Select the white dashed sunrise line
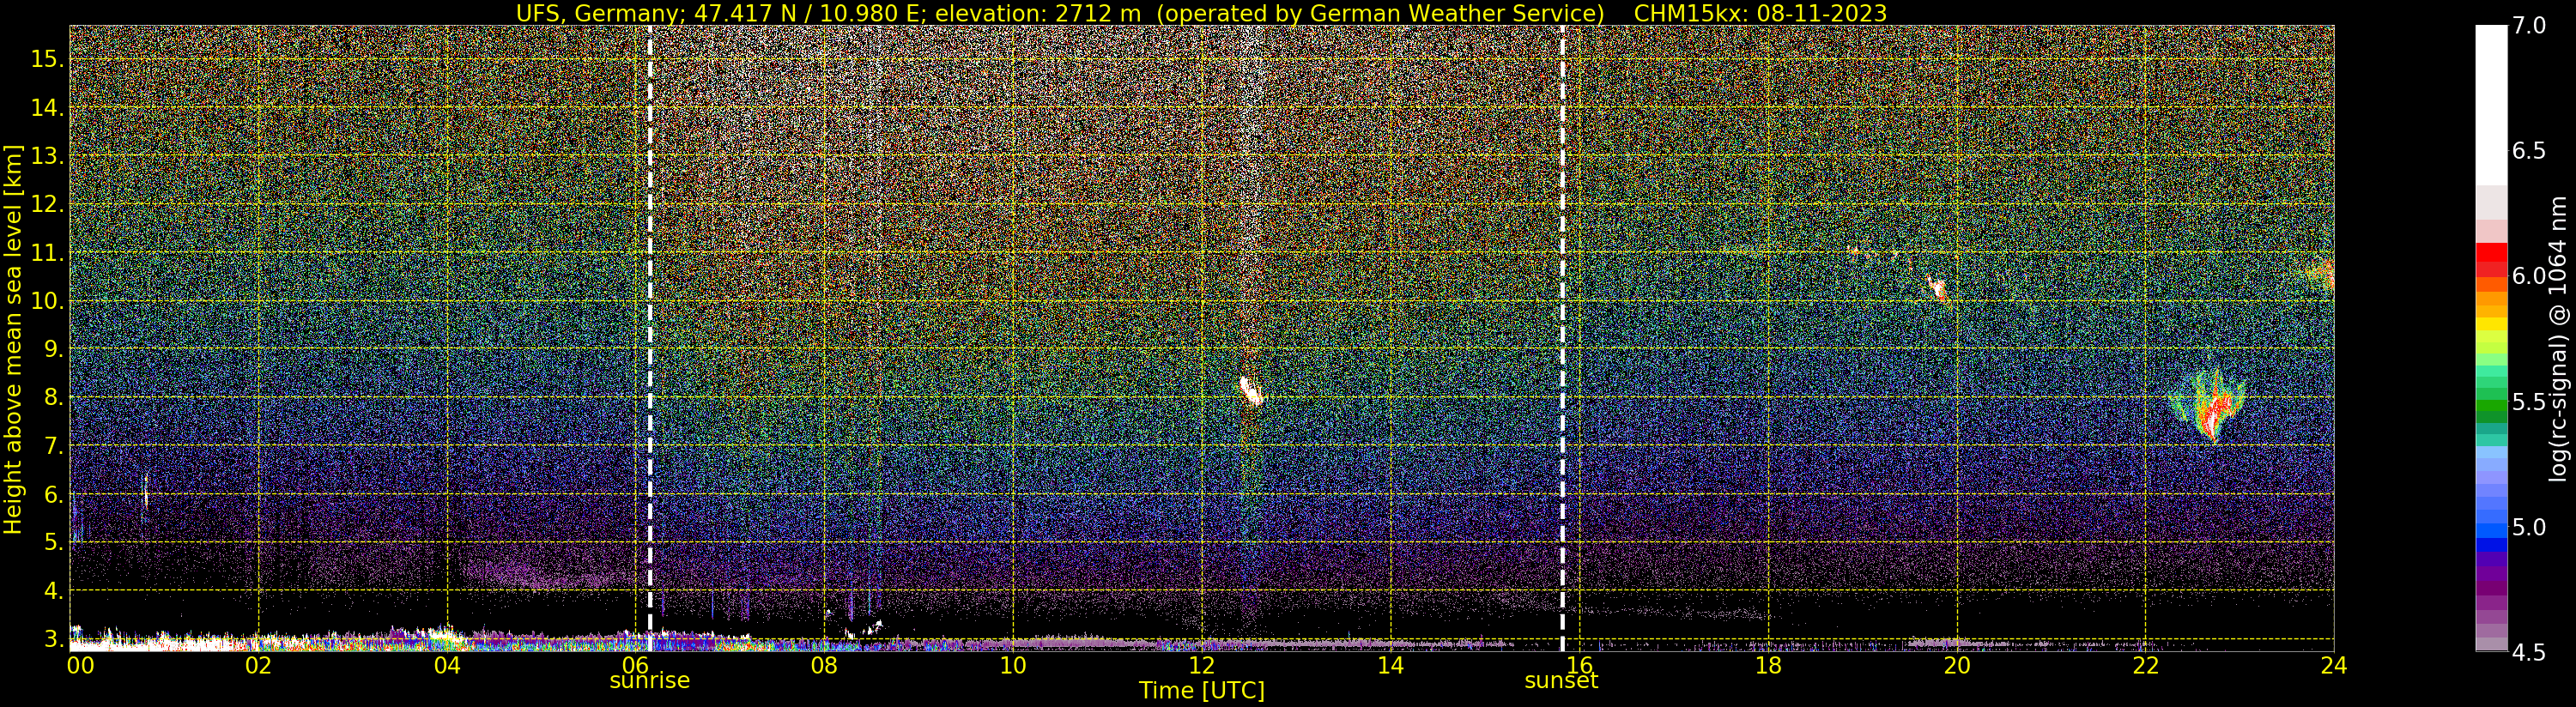 pyautogui.click(x=650, y=338)
